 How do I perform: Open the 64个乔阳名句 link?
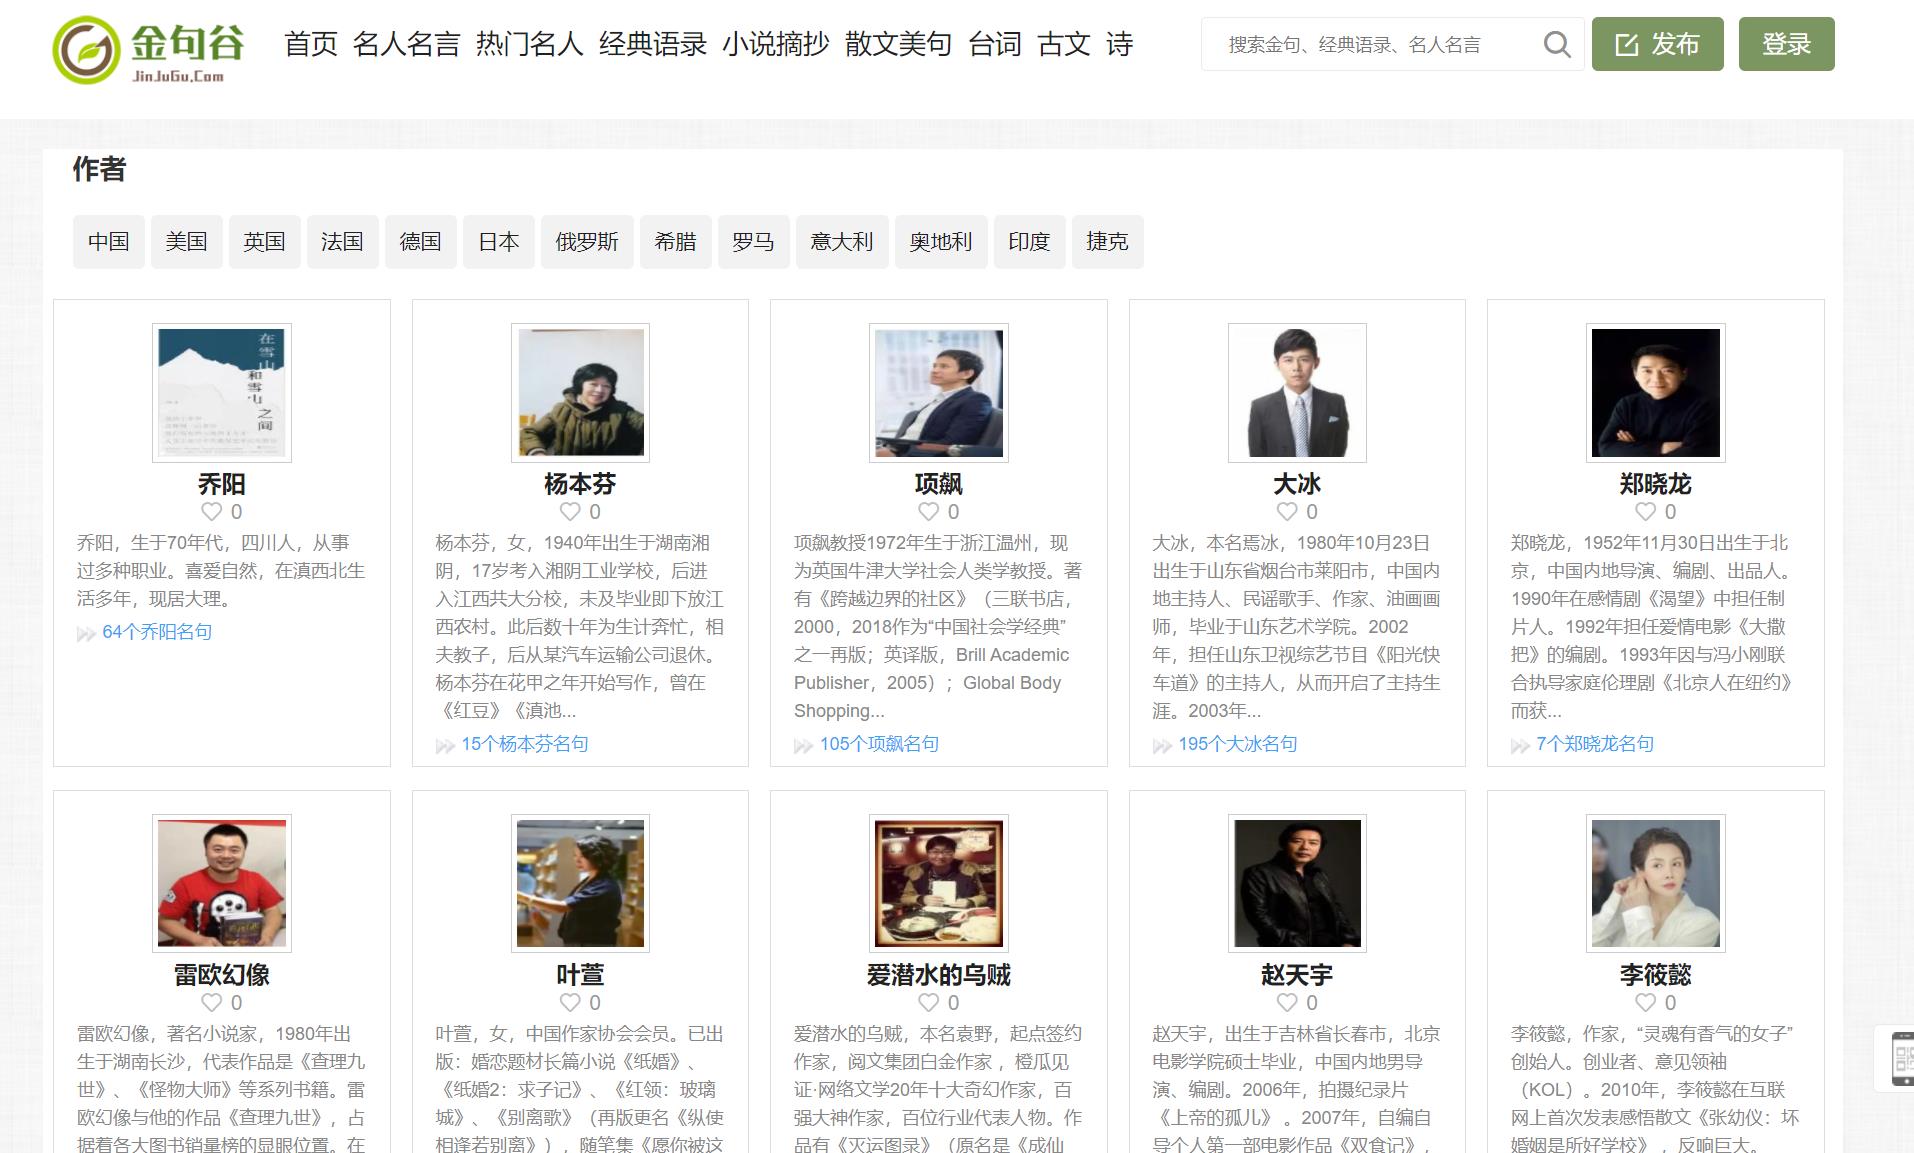pyautogui.click(x=157, y=632)
